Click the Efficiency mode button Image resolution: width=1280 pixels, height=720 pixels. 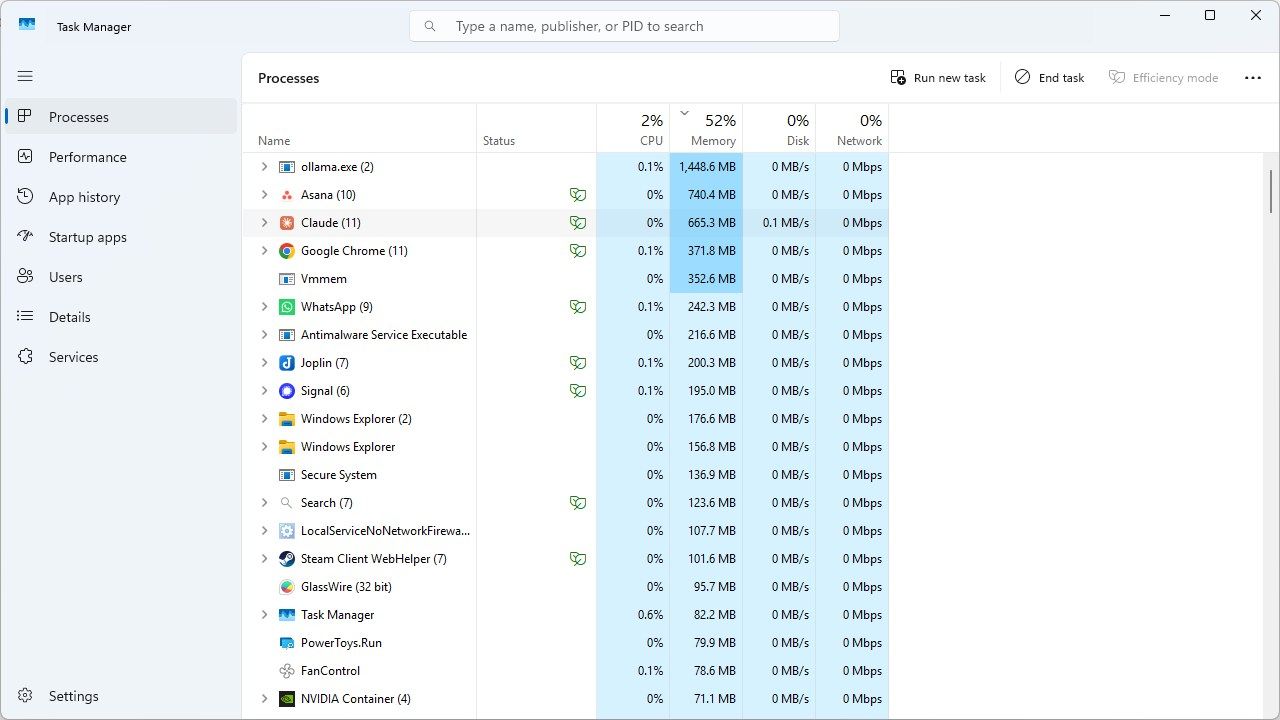(1163, 78)
